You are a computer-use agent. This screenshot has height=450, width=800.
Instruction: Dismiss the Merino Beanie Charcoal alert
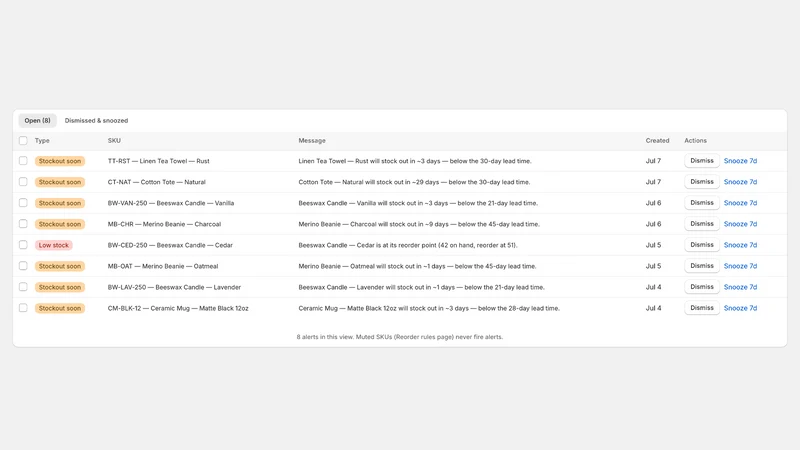coord(702,223)
